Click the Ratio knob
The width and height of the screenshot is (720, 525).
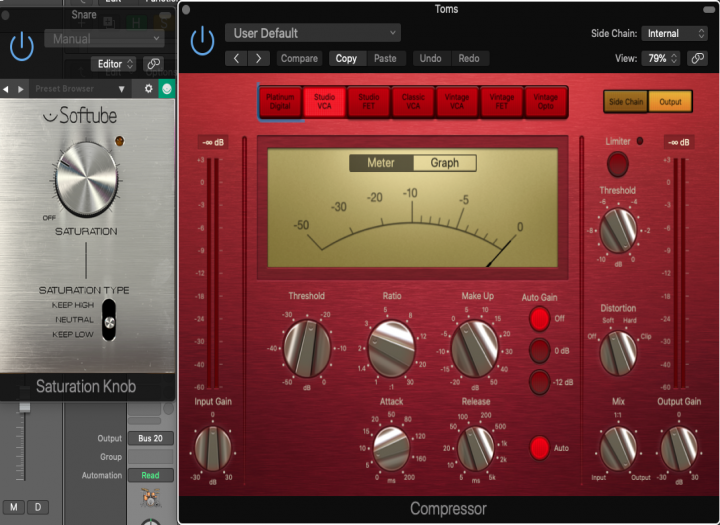(x=392, y=349)
